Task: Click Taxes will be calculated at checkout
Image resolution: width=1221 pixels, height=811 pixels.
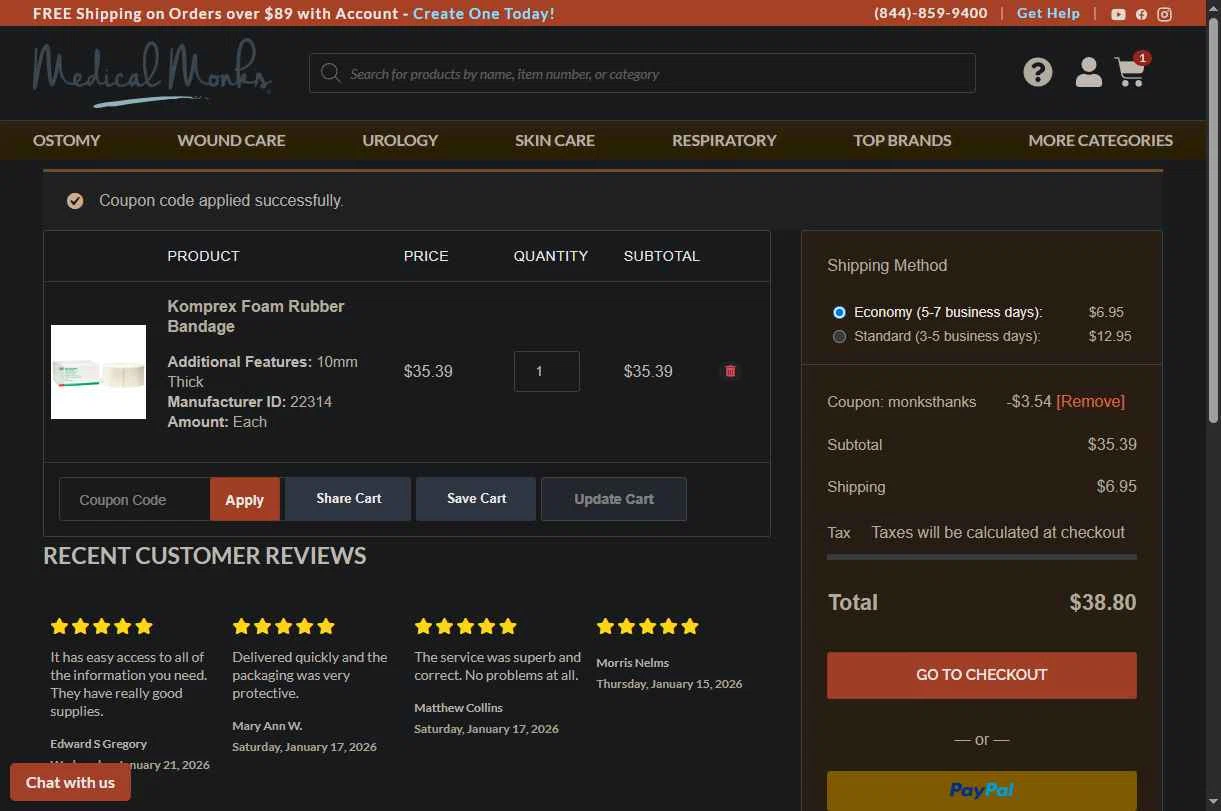Action: click(998, 532)
